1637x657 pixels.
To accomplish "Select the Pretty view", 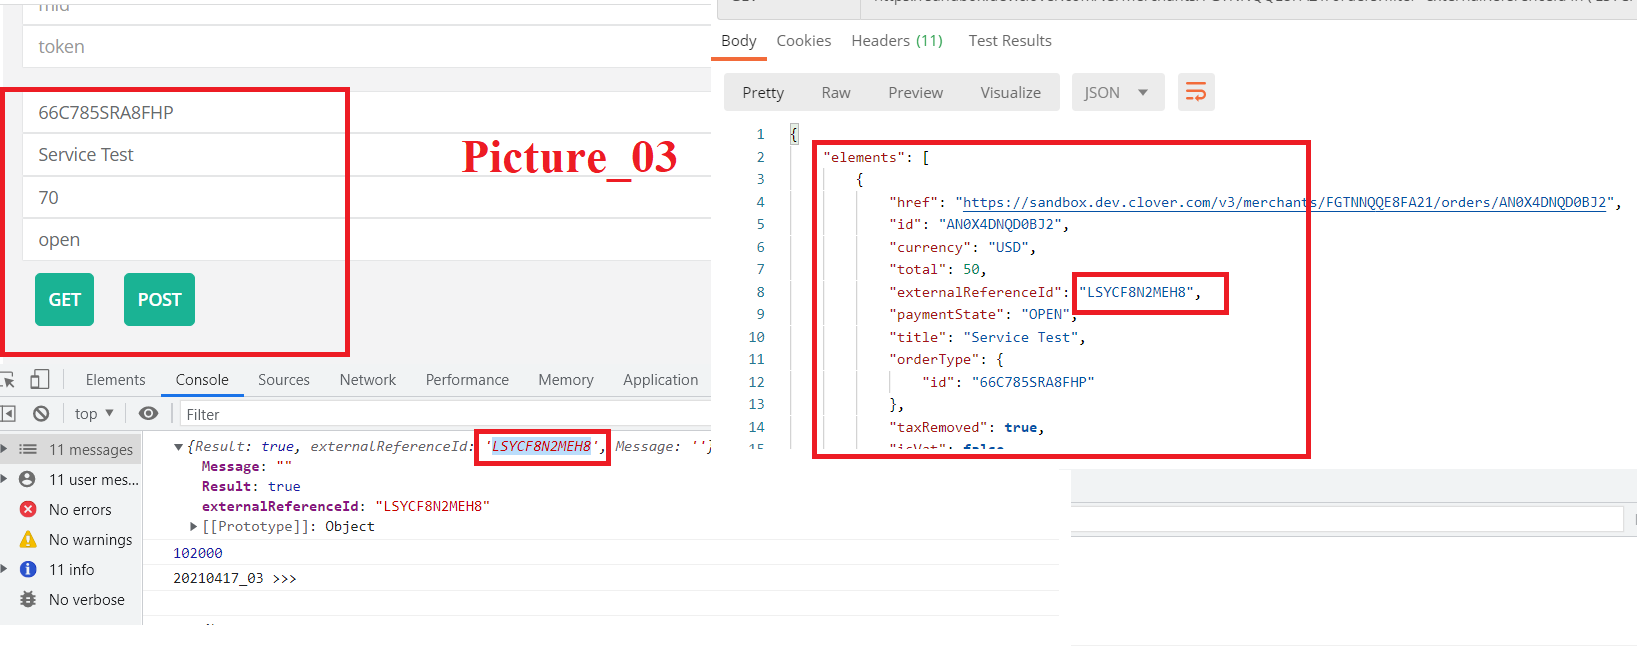I will point(763,92).
